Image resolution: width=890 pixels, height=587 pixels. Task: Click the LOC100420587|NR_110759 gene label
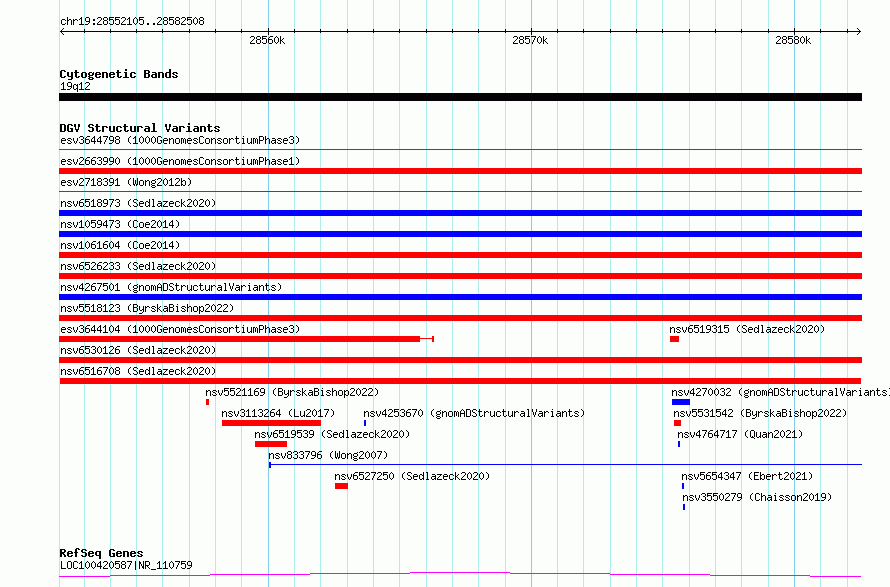[x=126, y=565]
